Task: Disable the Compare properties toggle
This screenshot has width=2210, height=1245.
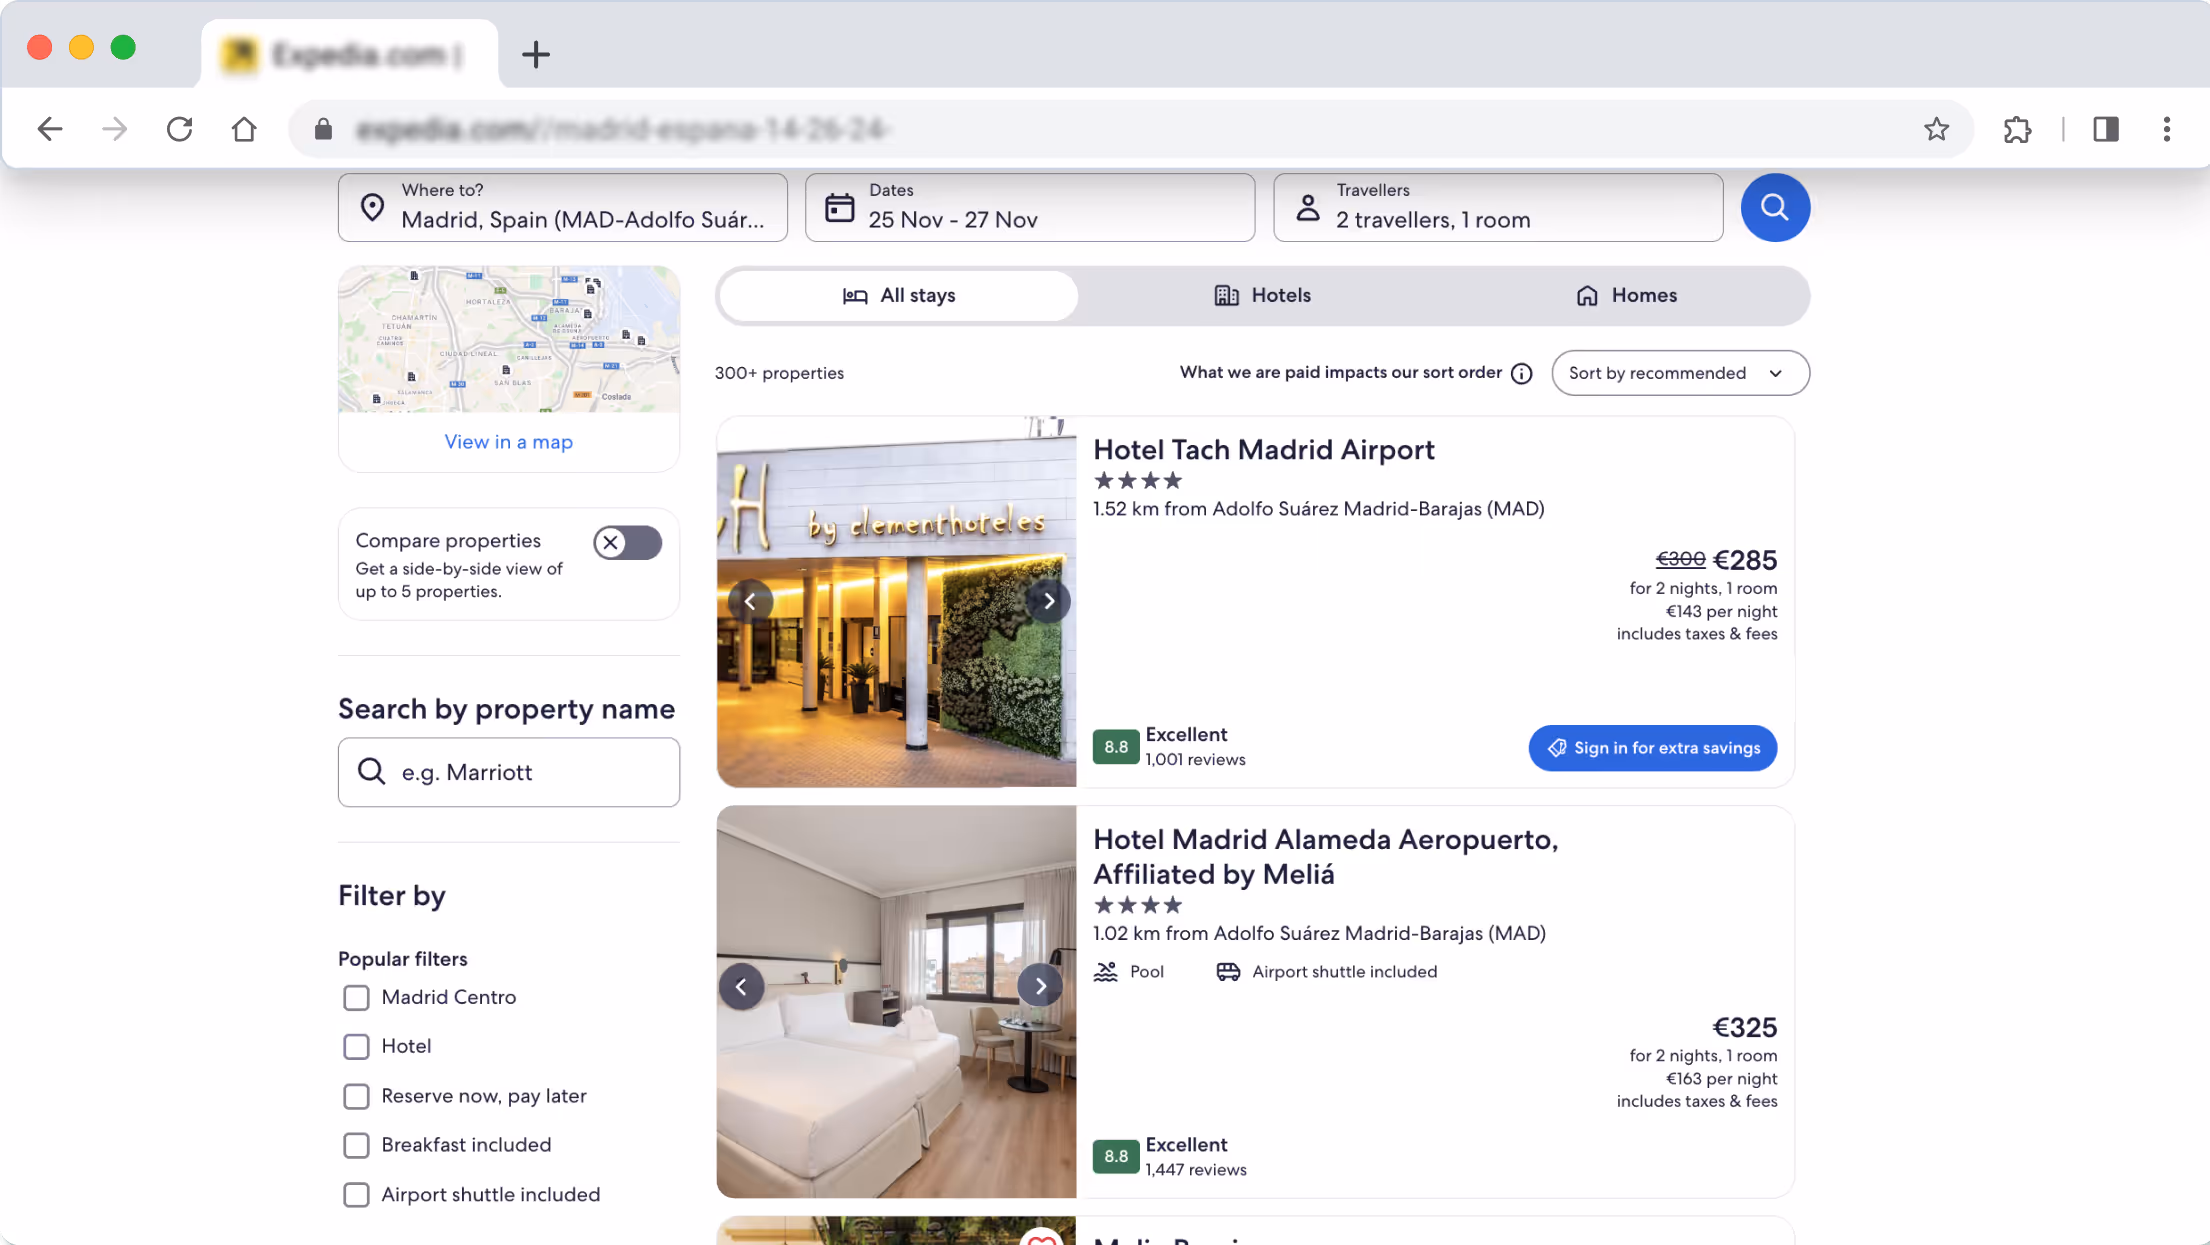Action: tap(627, 542)
